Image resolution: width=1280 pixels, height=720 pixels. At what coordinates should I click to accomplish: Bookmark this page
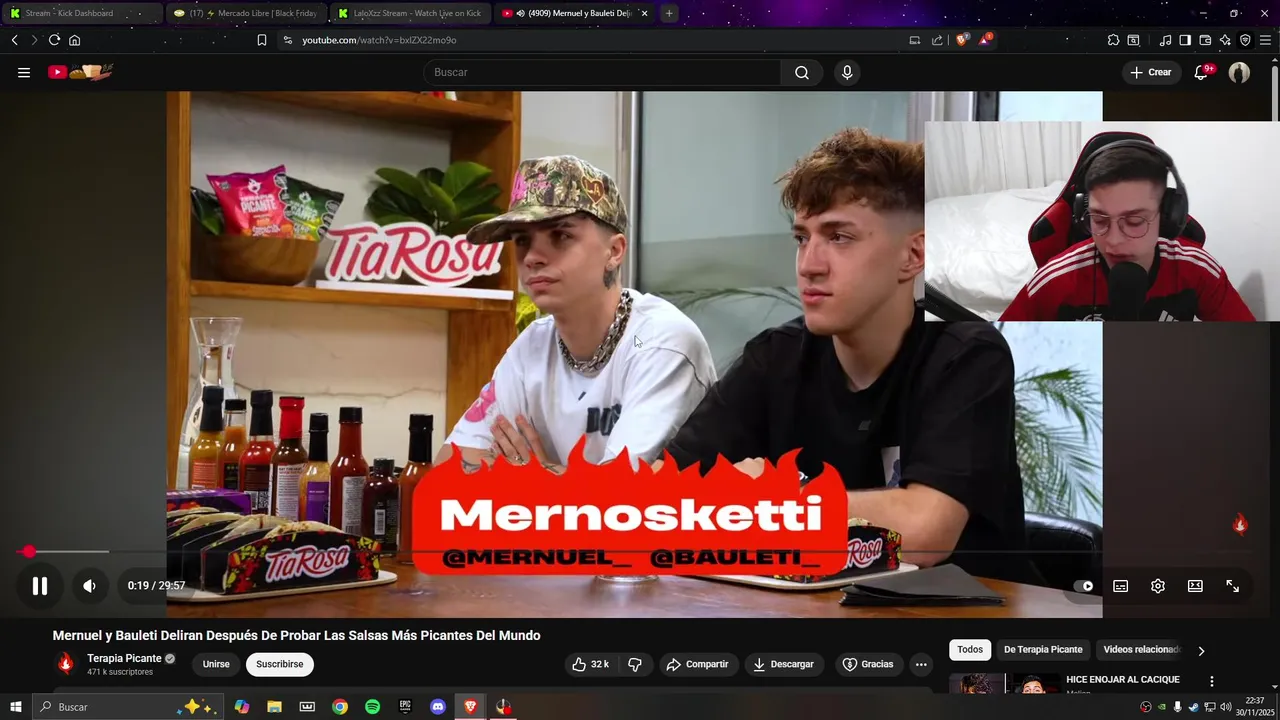click(262, 40)
